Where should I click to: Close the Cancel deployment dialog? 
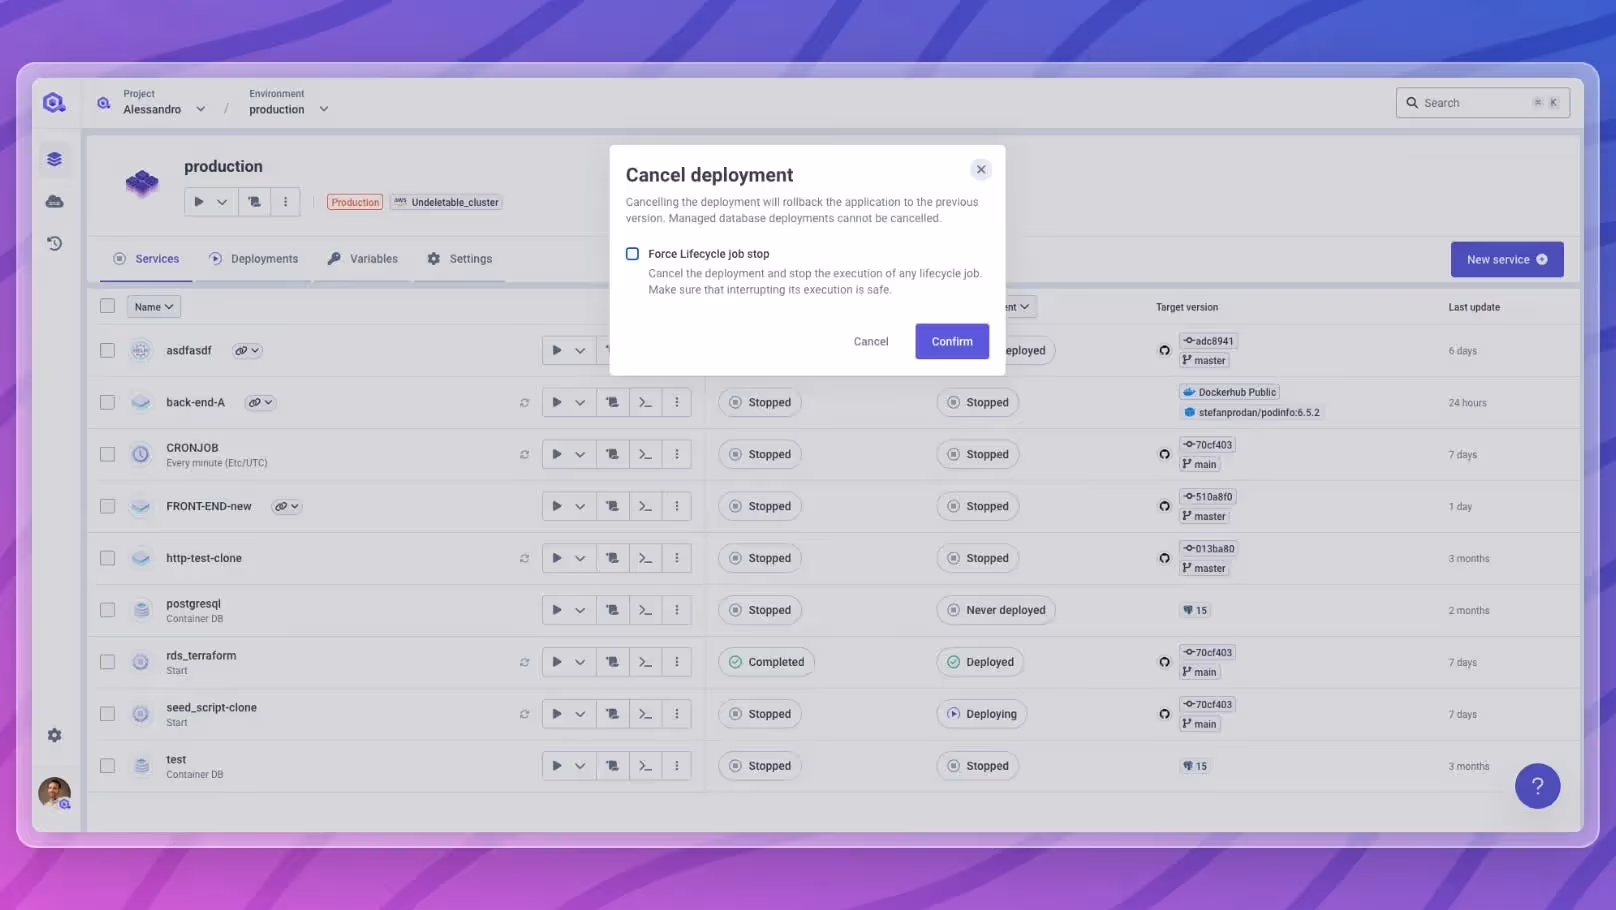981,169
